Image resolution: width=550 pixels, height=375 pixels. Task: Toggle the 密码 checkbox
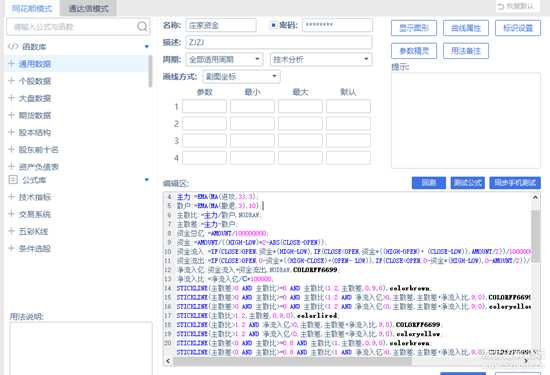tap(274, 25)
